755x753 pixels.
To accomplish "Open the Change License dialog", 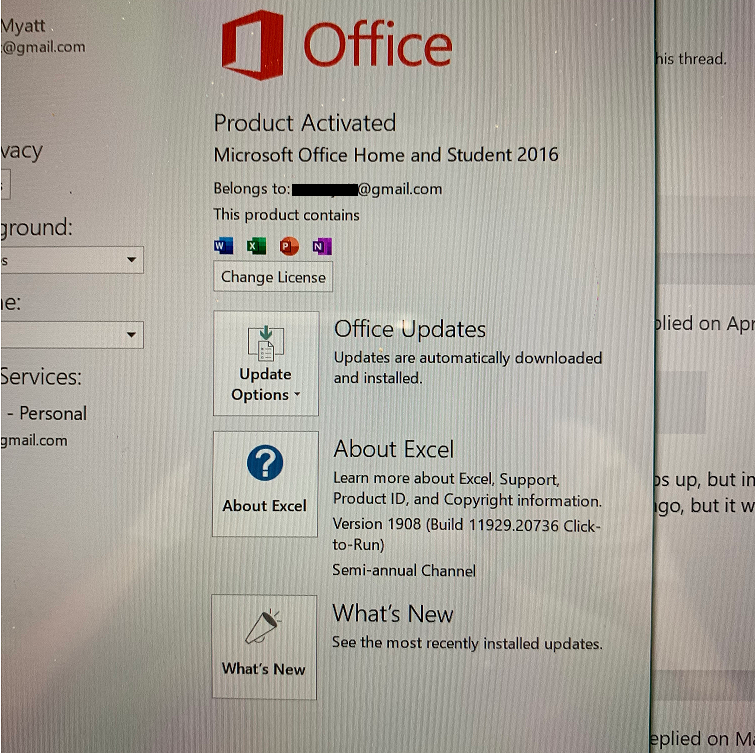I will (x=273, y=277).
